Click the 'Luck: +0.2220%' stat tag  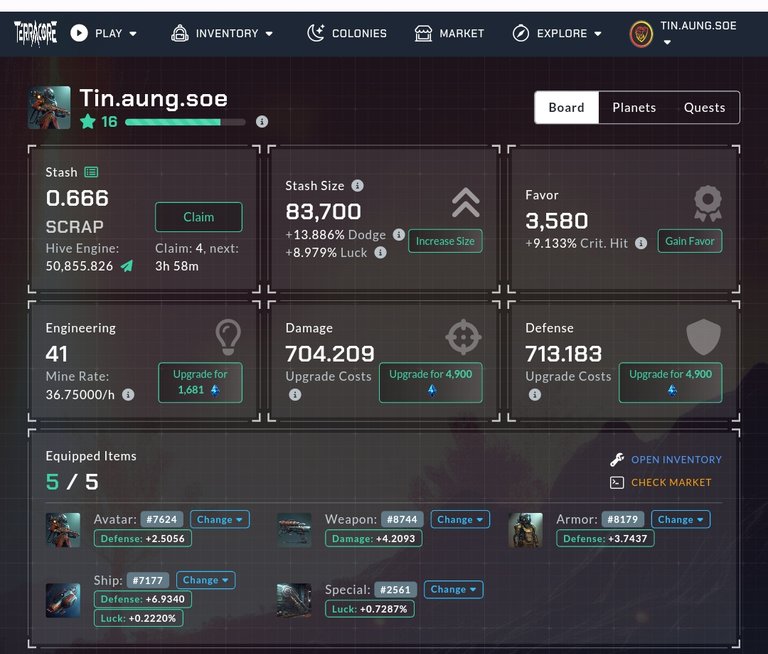(139, 618)
